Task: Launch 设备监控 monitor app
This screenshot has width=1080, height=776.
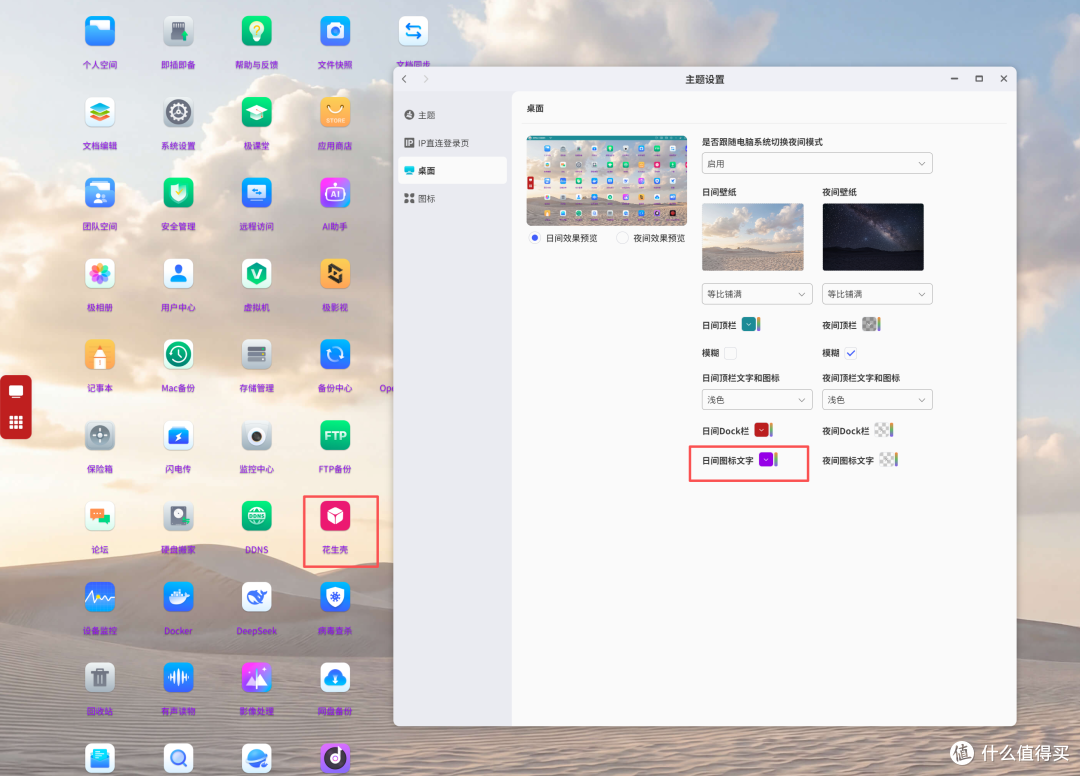Action: pyautogui.click(x=100, y=597)
